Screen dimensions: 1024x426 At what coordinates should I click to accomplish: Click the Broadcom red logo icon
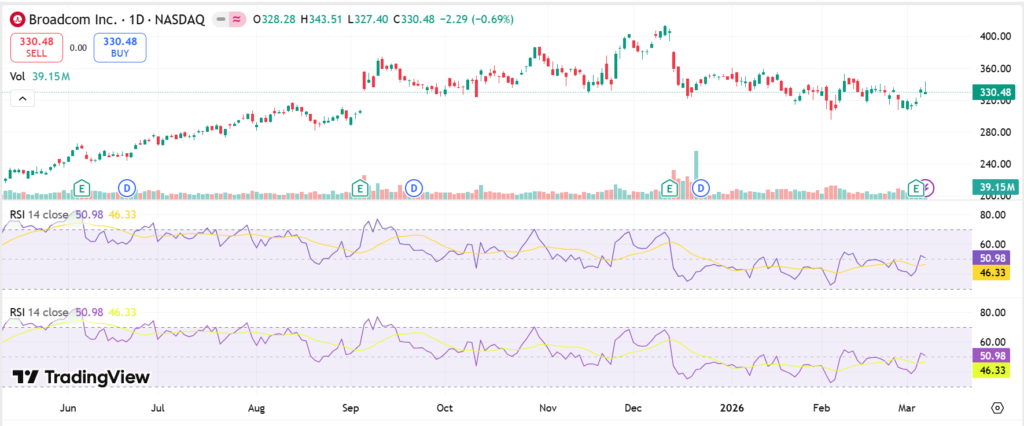click(x=18, y=20)
